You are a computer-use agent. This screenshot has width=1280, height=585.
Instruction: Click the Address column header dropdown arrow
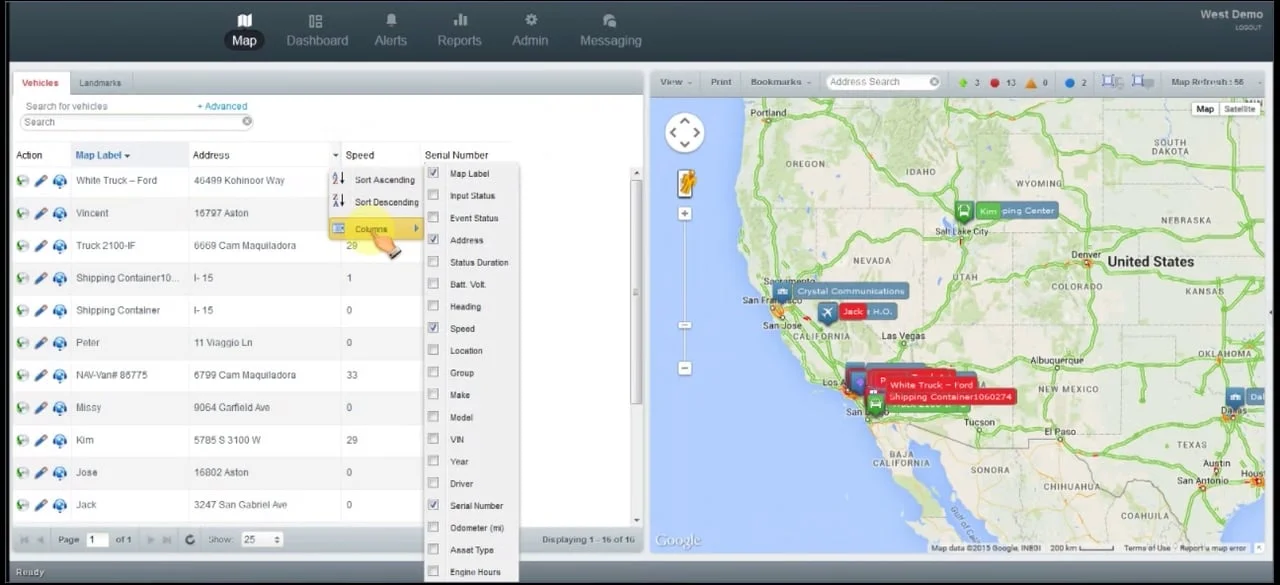coord(335,155)
